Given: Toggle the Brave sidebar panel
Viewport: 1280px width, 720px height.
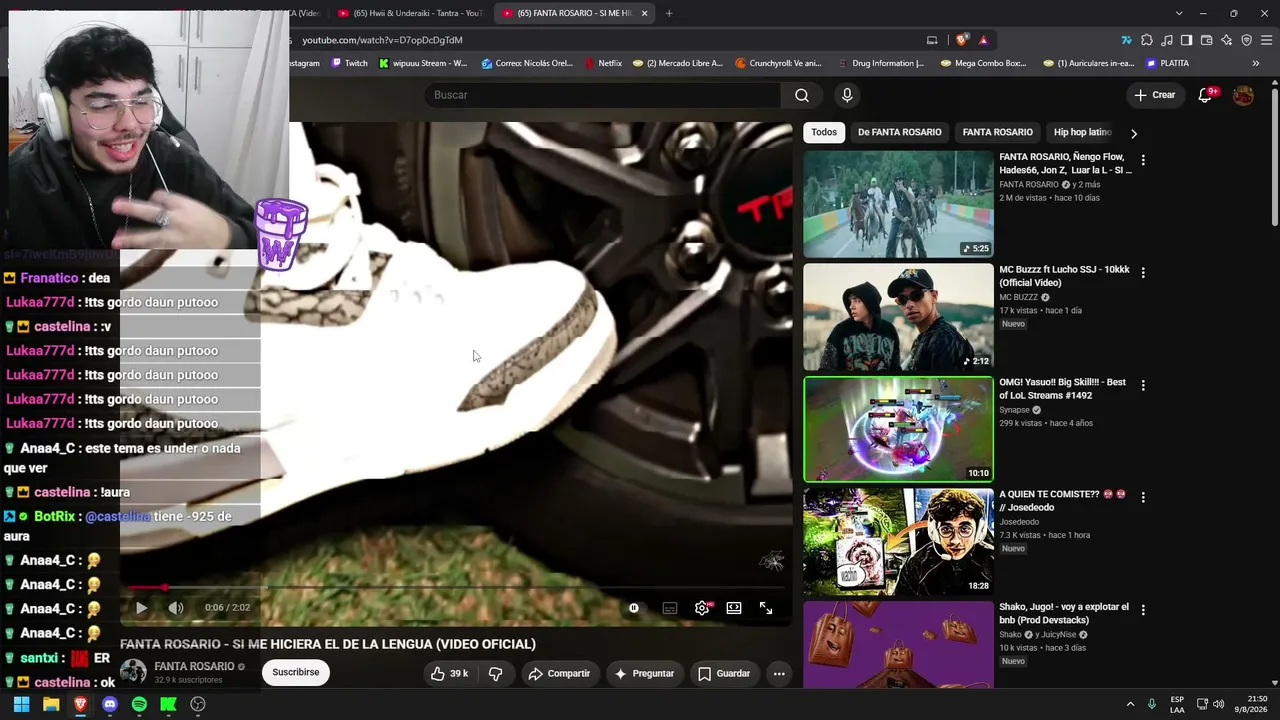Looking at the screenshot, I should coord(1186,40).
